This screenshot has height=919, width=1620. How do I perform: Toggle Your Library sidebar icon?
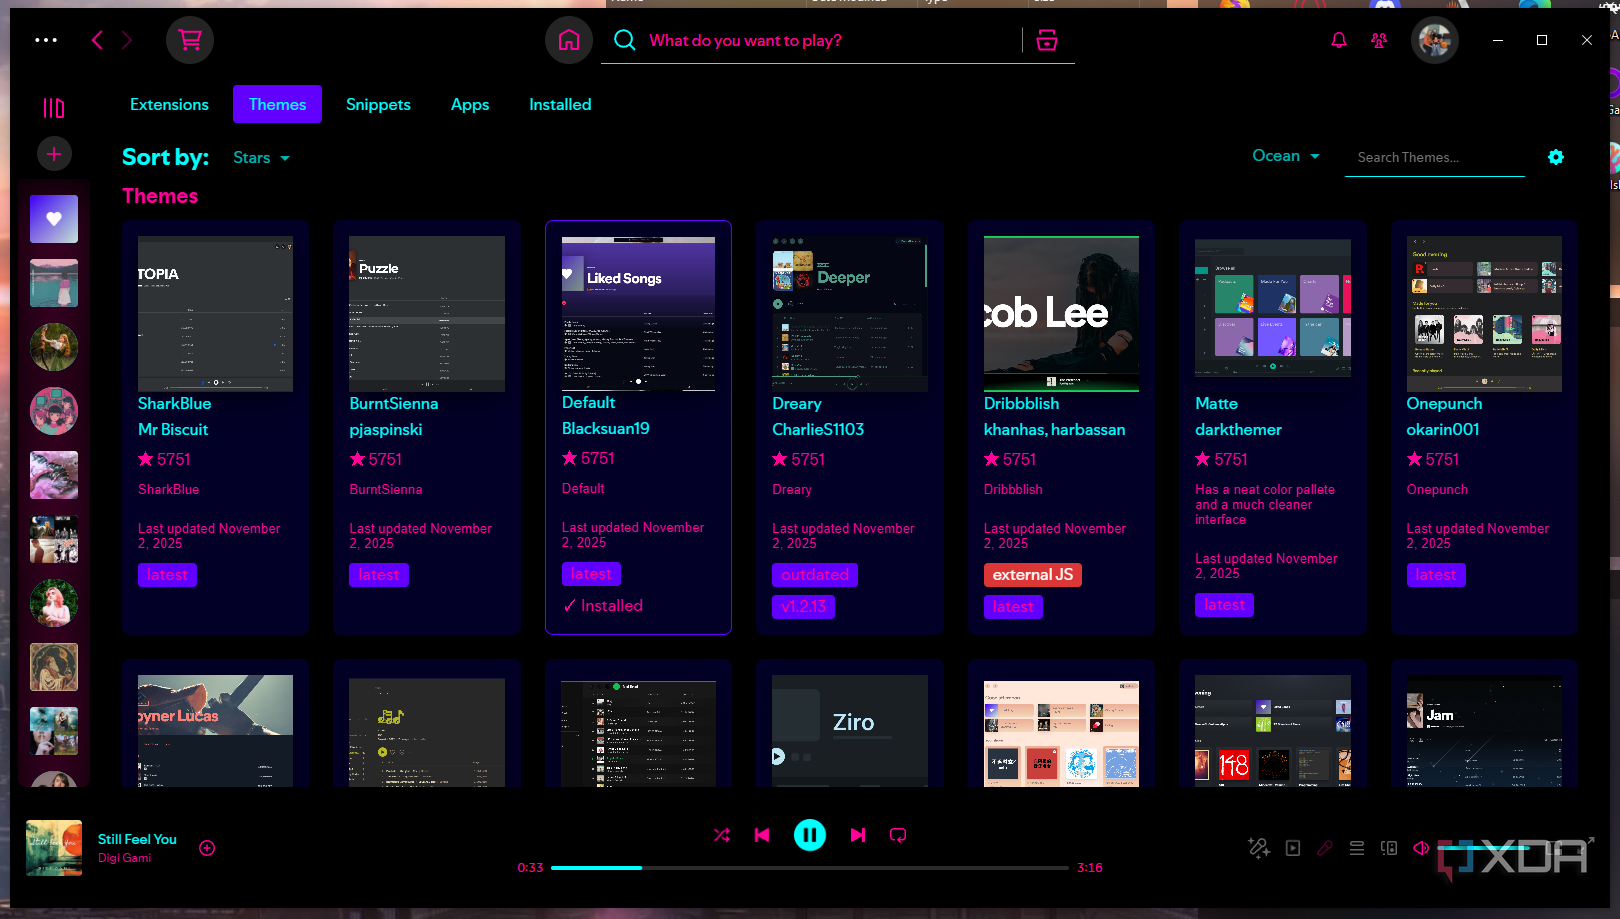click(x=54, y=107)
